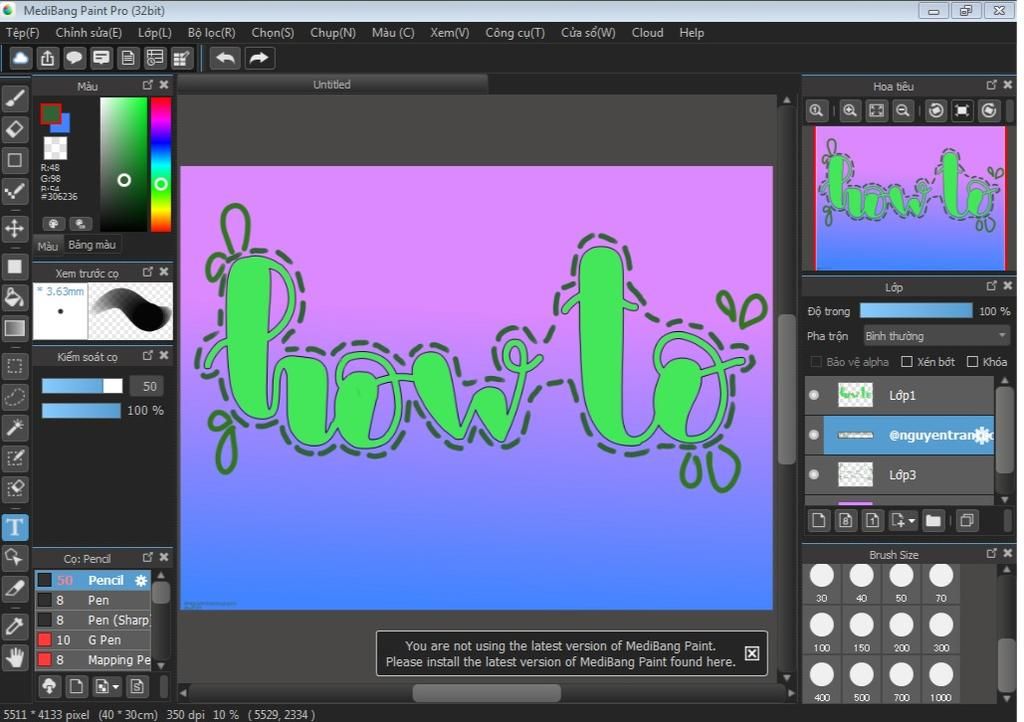Activate the Text tool
Image resolution: width=1024 pixels, height=722 pixels.
point(15,527)
